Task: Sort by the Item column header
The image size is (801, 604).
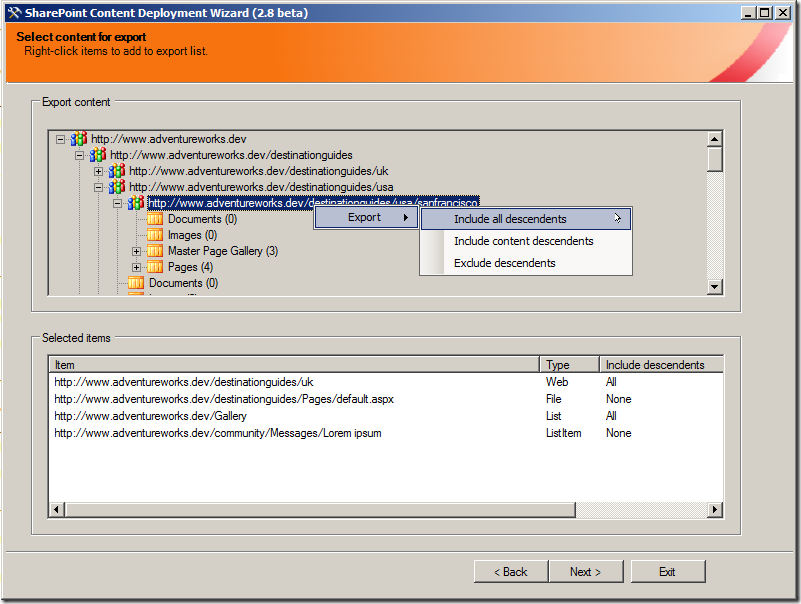Action: [x=294, y=364]
